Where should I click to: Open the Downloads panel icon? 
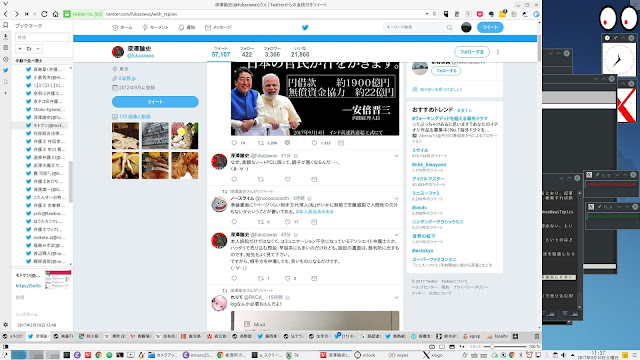pos(5,36)
